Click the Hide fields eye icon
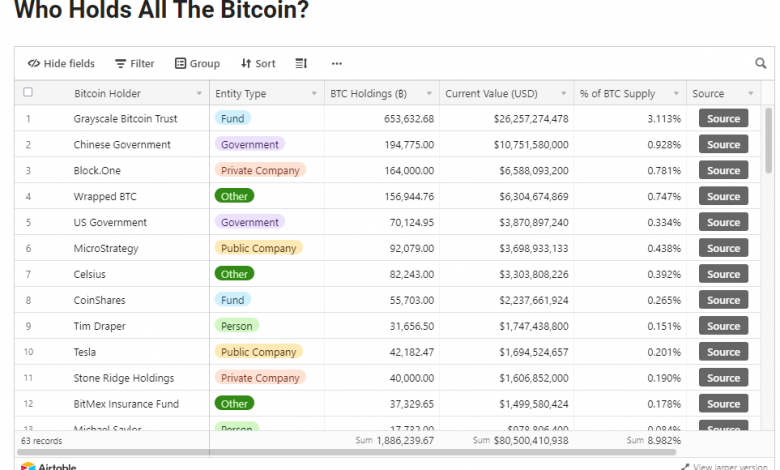 (34, 63)
